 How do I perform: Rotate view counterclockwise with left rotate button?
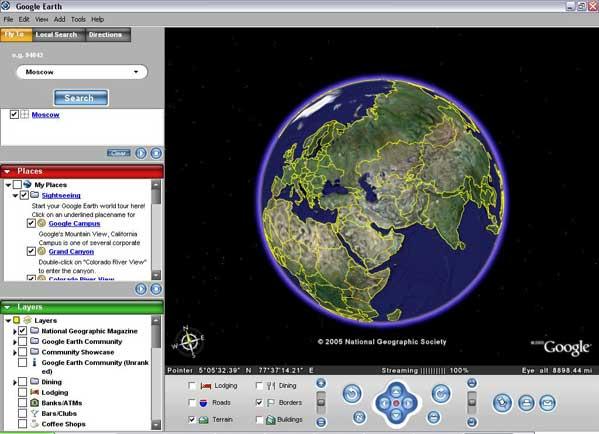(352, 394)
